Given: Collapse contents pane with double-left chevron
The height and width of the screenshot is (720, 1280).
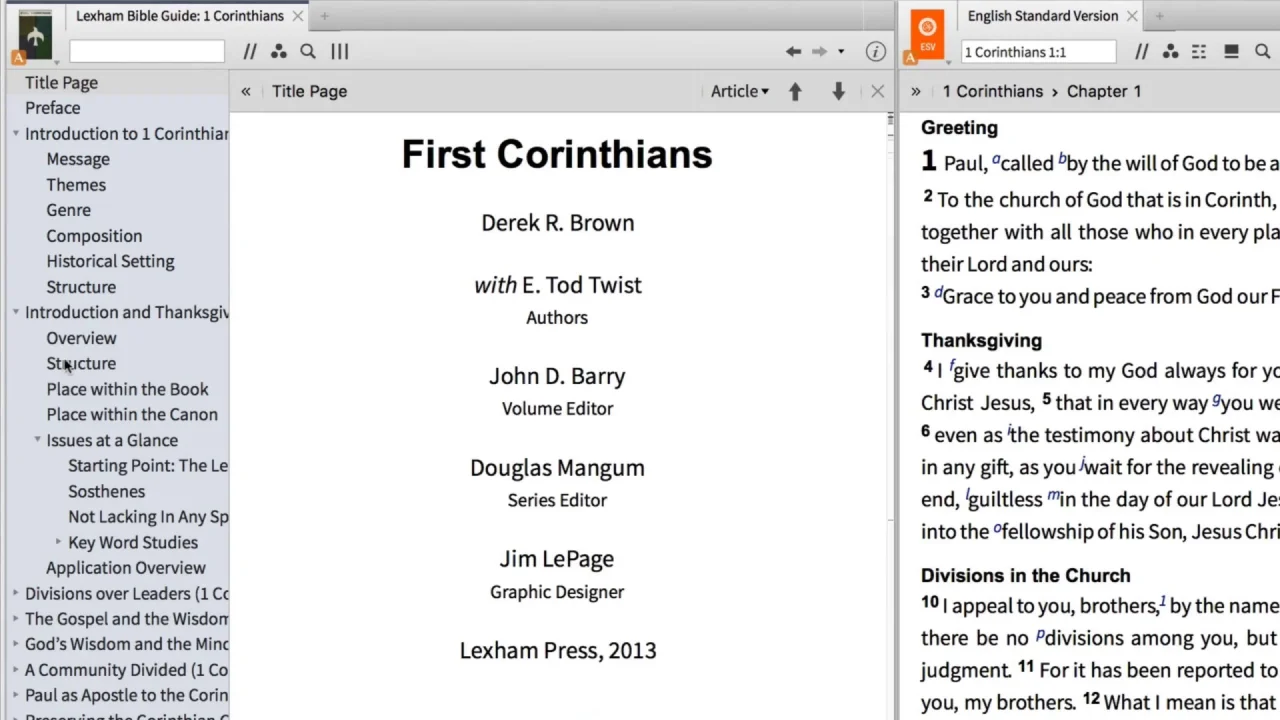Looking at the screenshot, I should (246, 91).
